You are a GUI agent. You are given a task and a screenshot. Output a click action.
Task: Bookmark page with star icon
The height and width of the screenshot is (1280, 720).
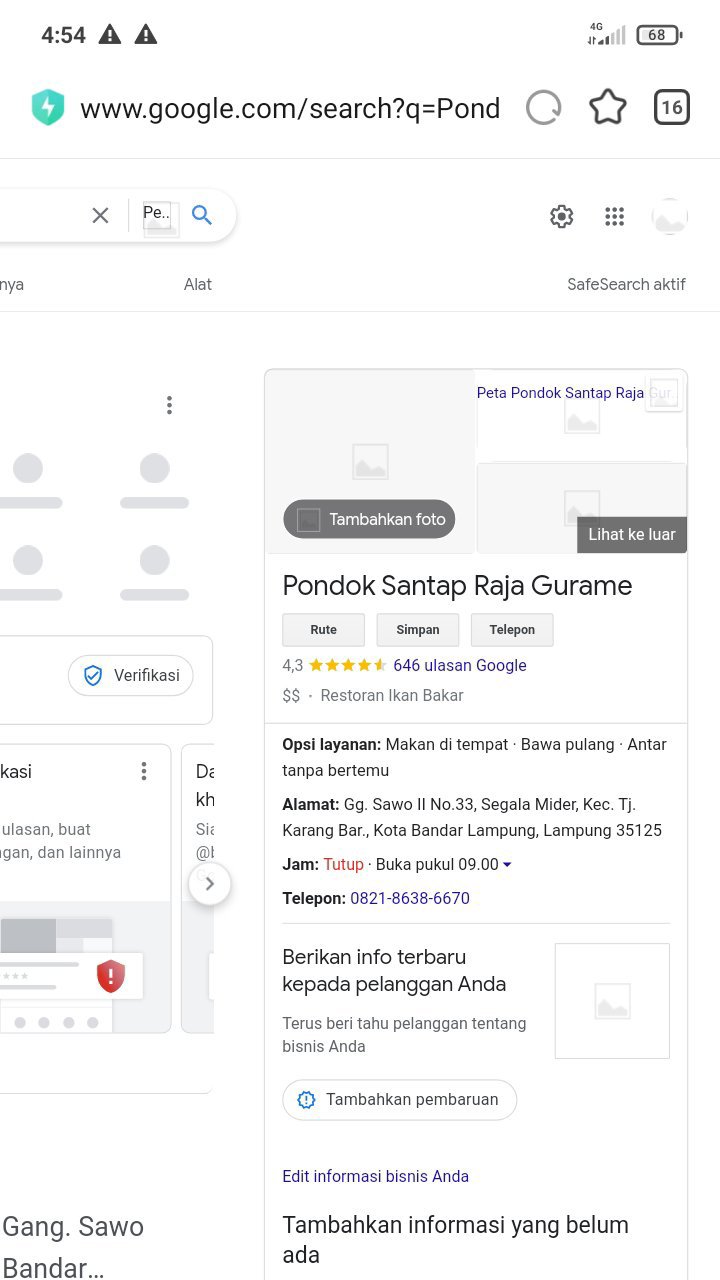607,108
